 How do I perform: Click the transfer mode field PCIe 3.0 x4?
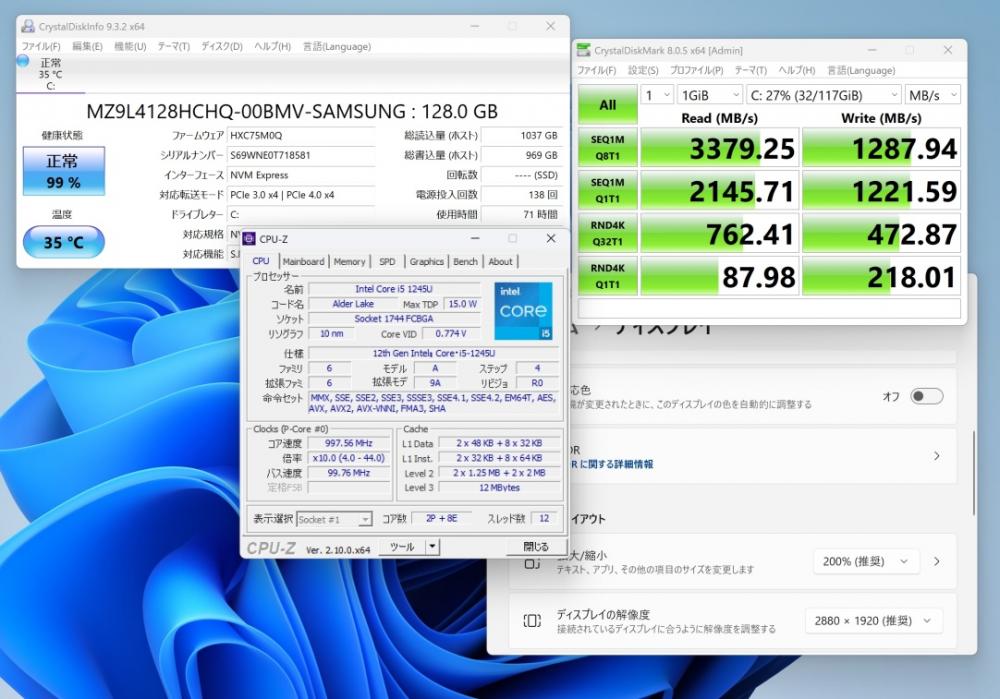pyautogui.click(x=301, y=195)
